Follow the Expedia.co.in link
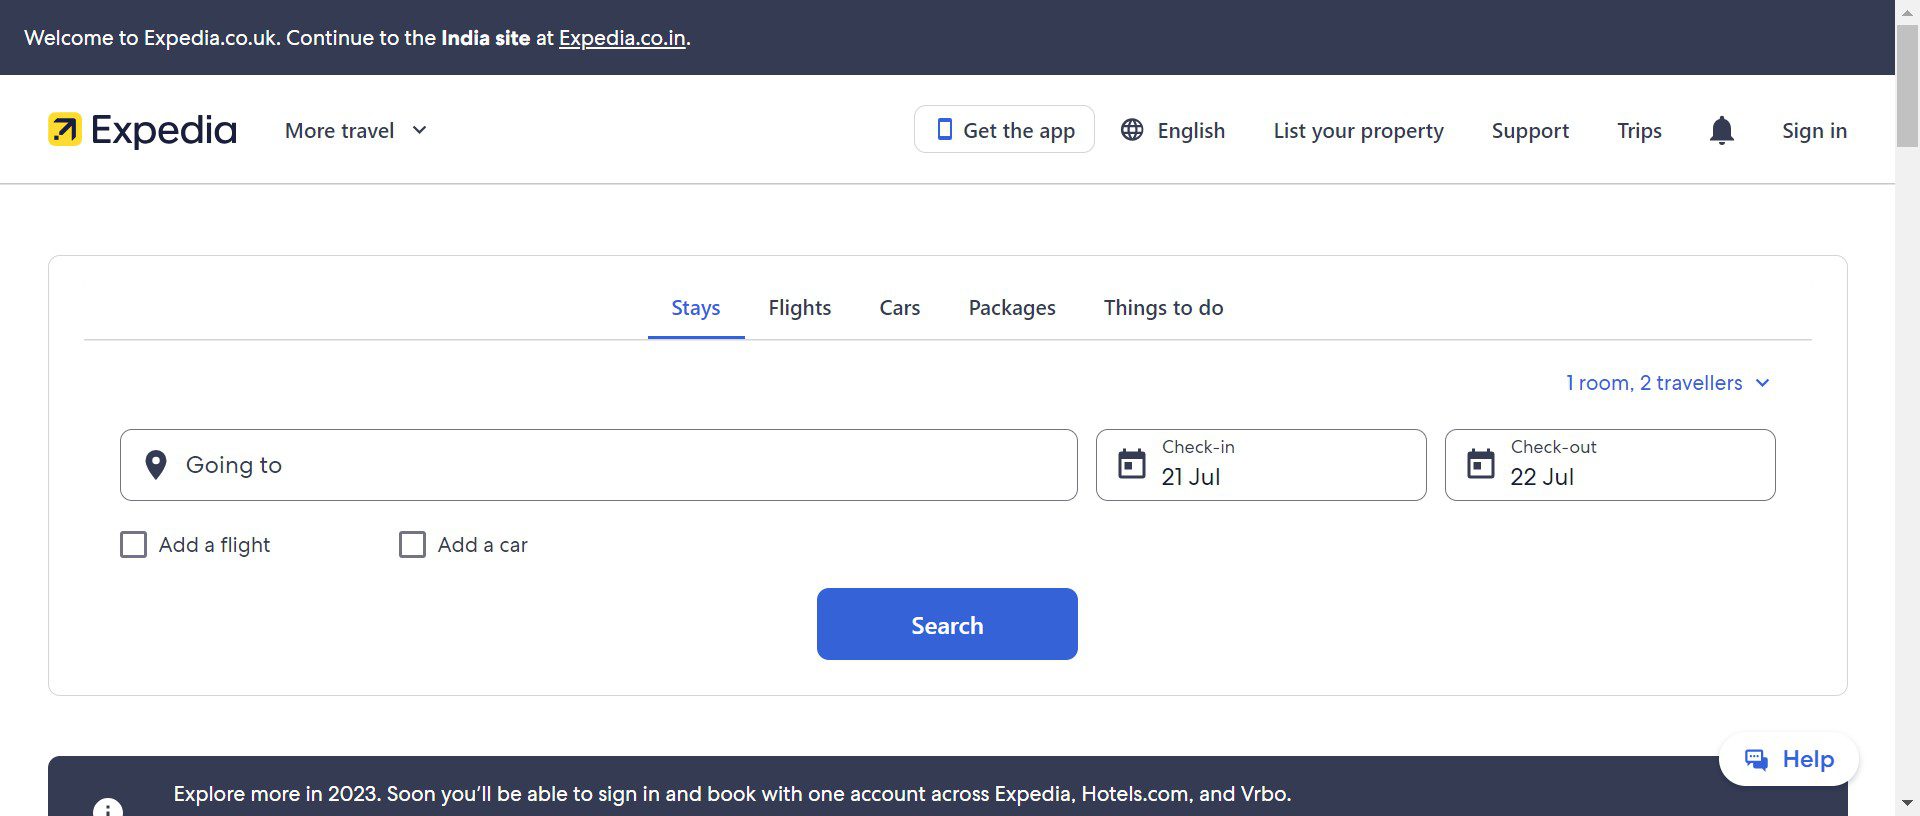1920x816 pixels. coord(622,38)
